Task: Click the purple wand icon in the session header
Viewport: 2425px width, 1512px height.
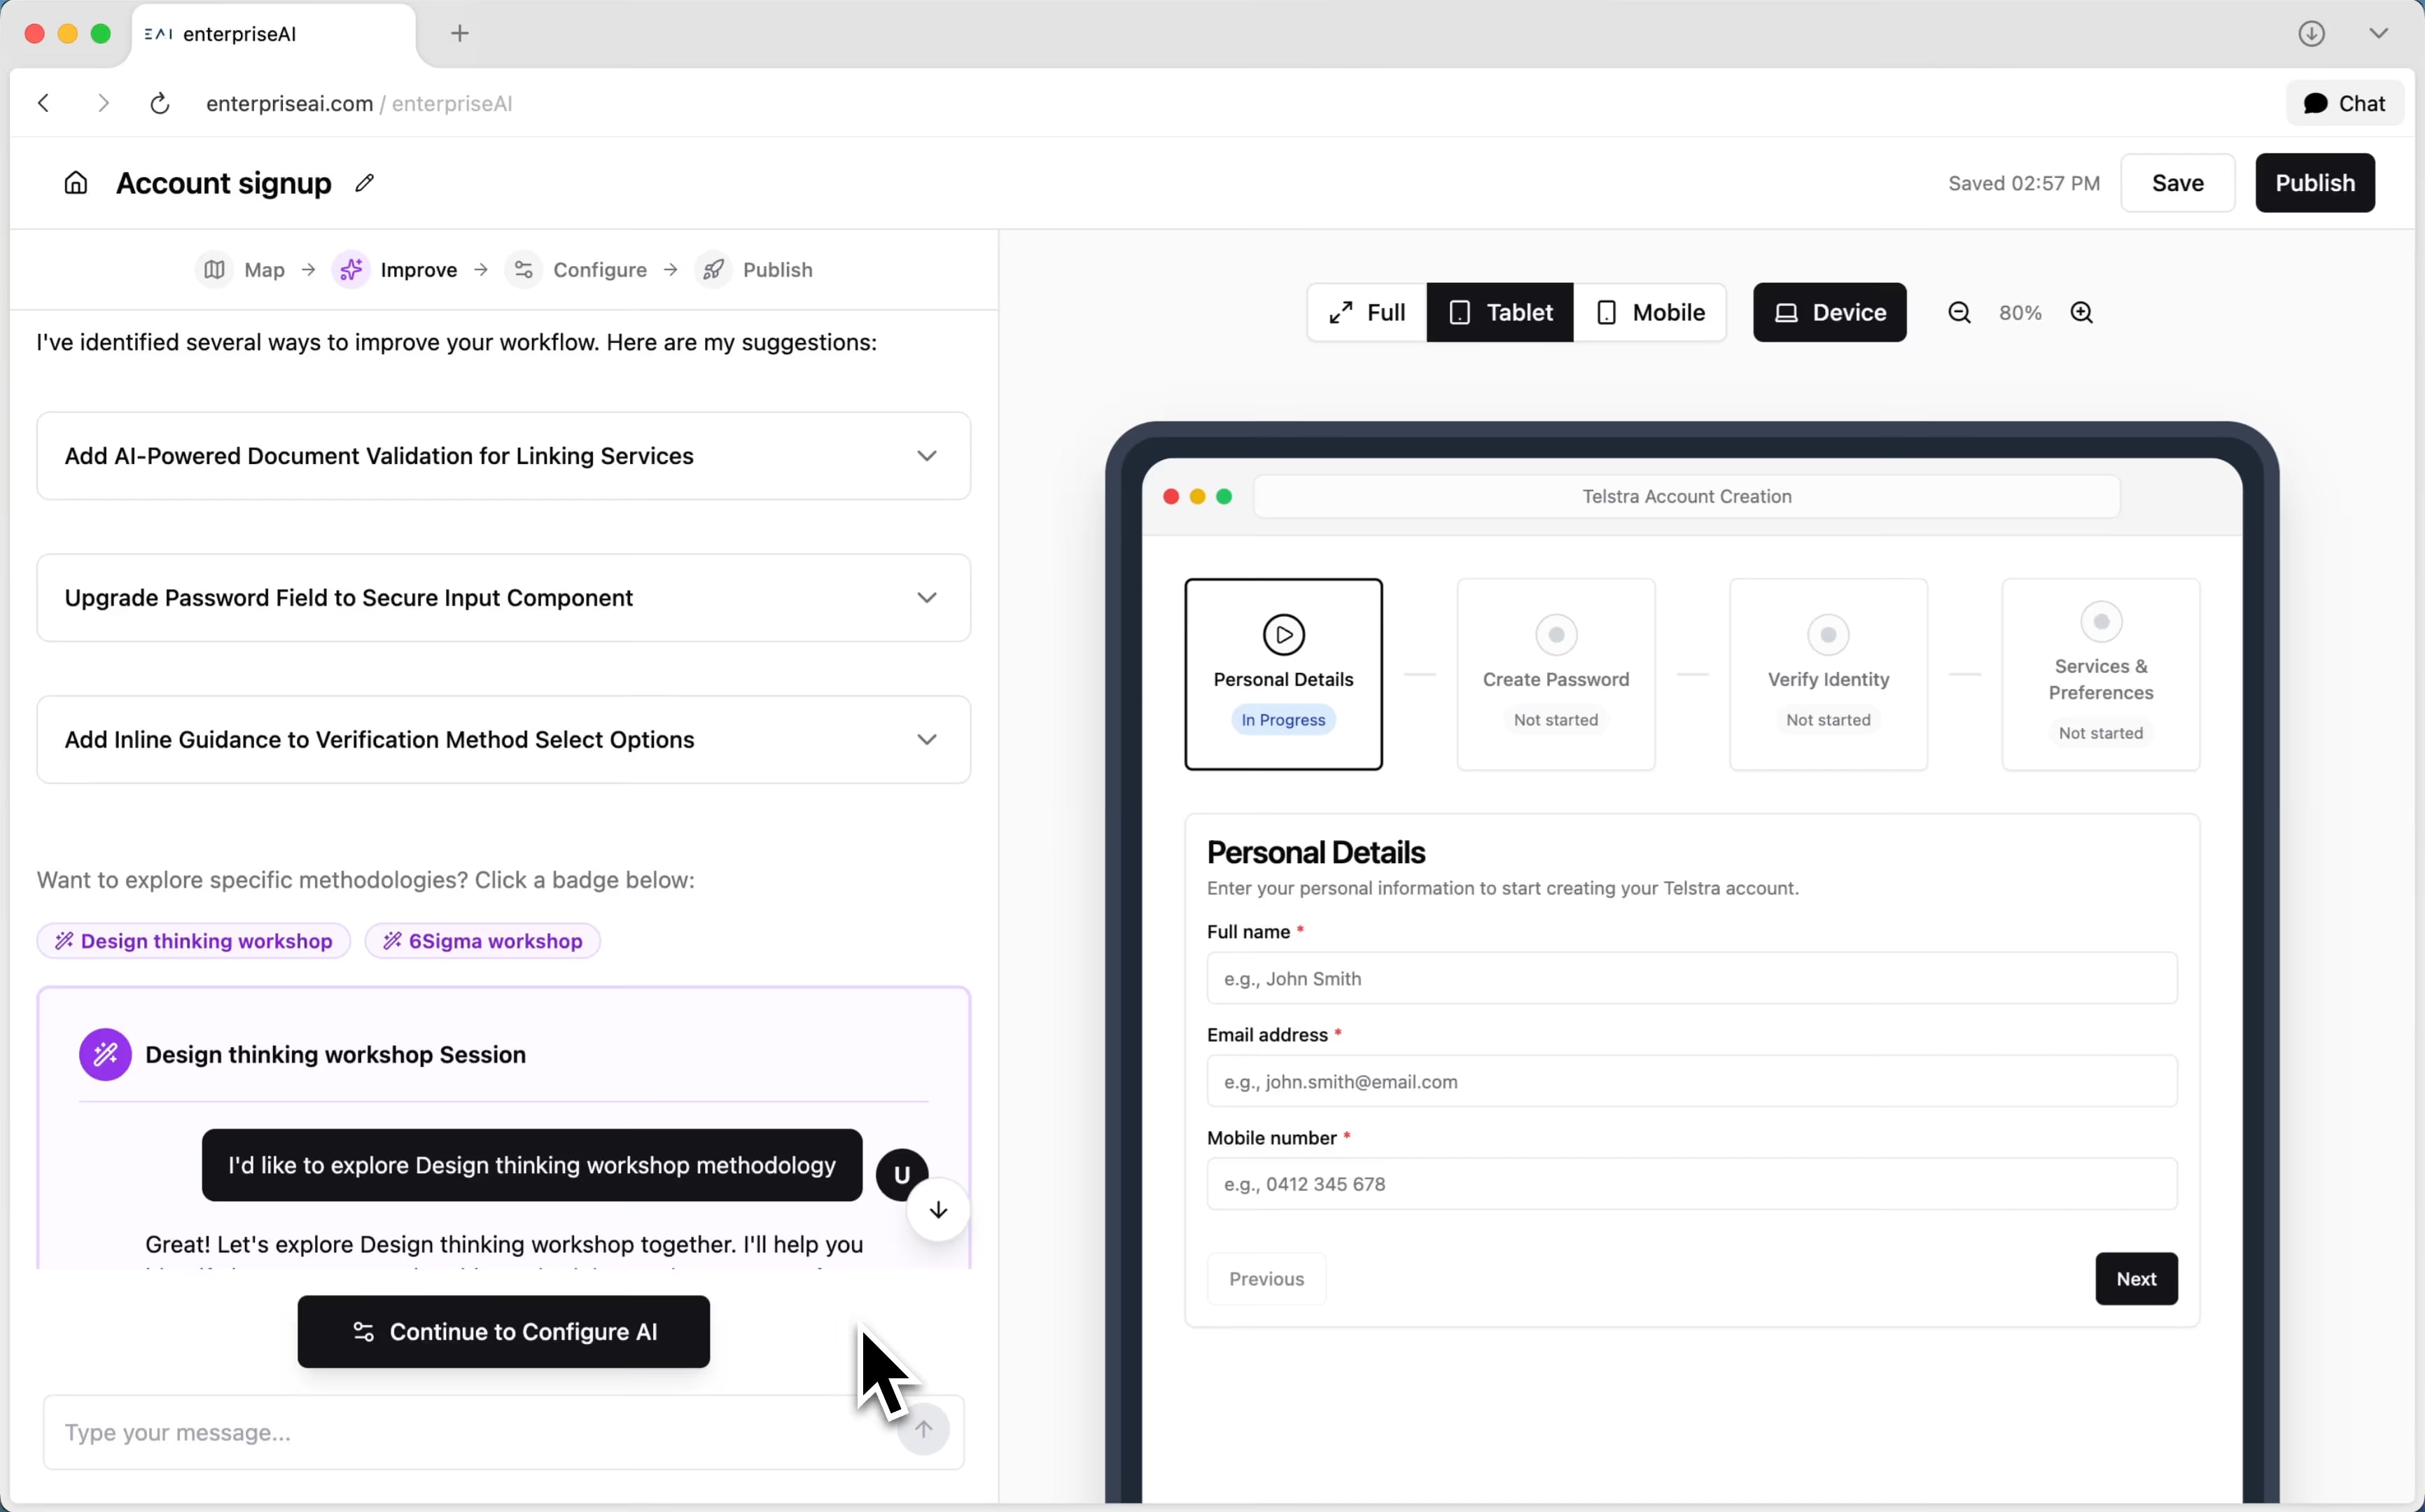Action: (106, 1055)
